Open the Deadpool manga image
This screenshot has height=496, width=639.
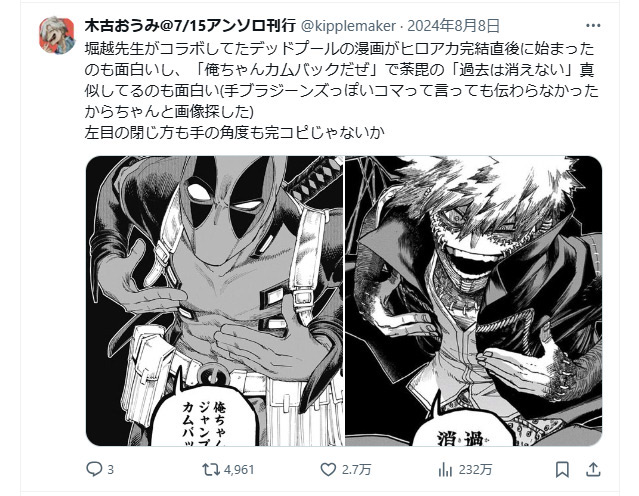tap(215, 301)
